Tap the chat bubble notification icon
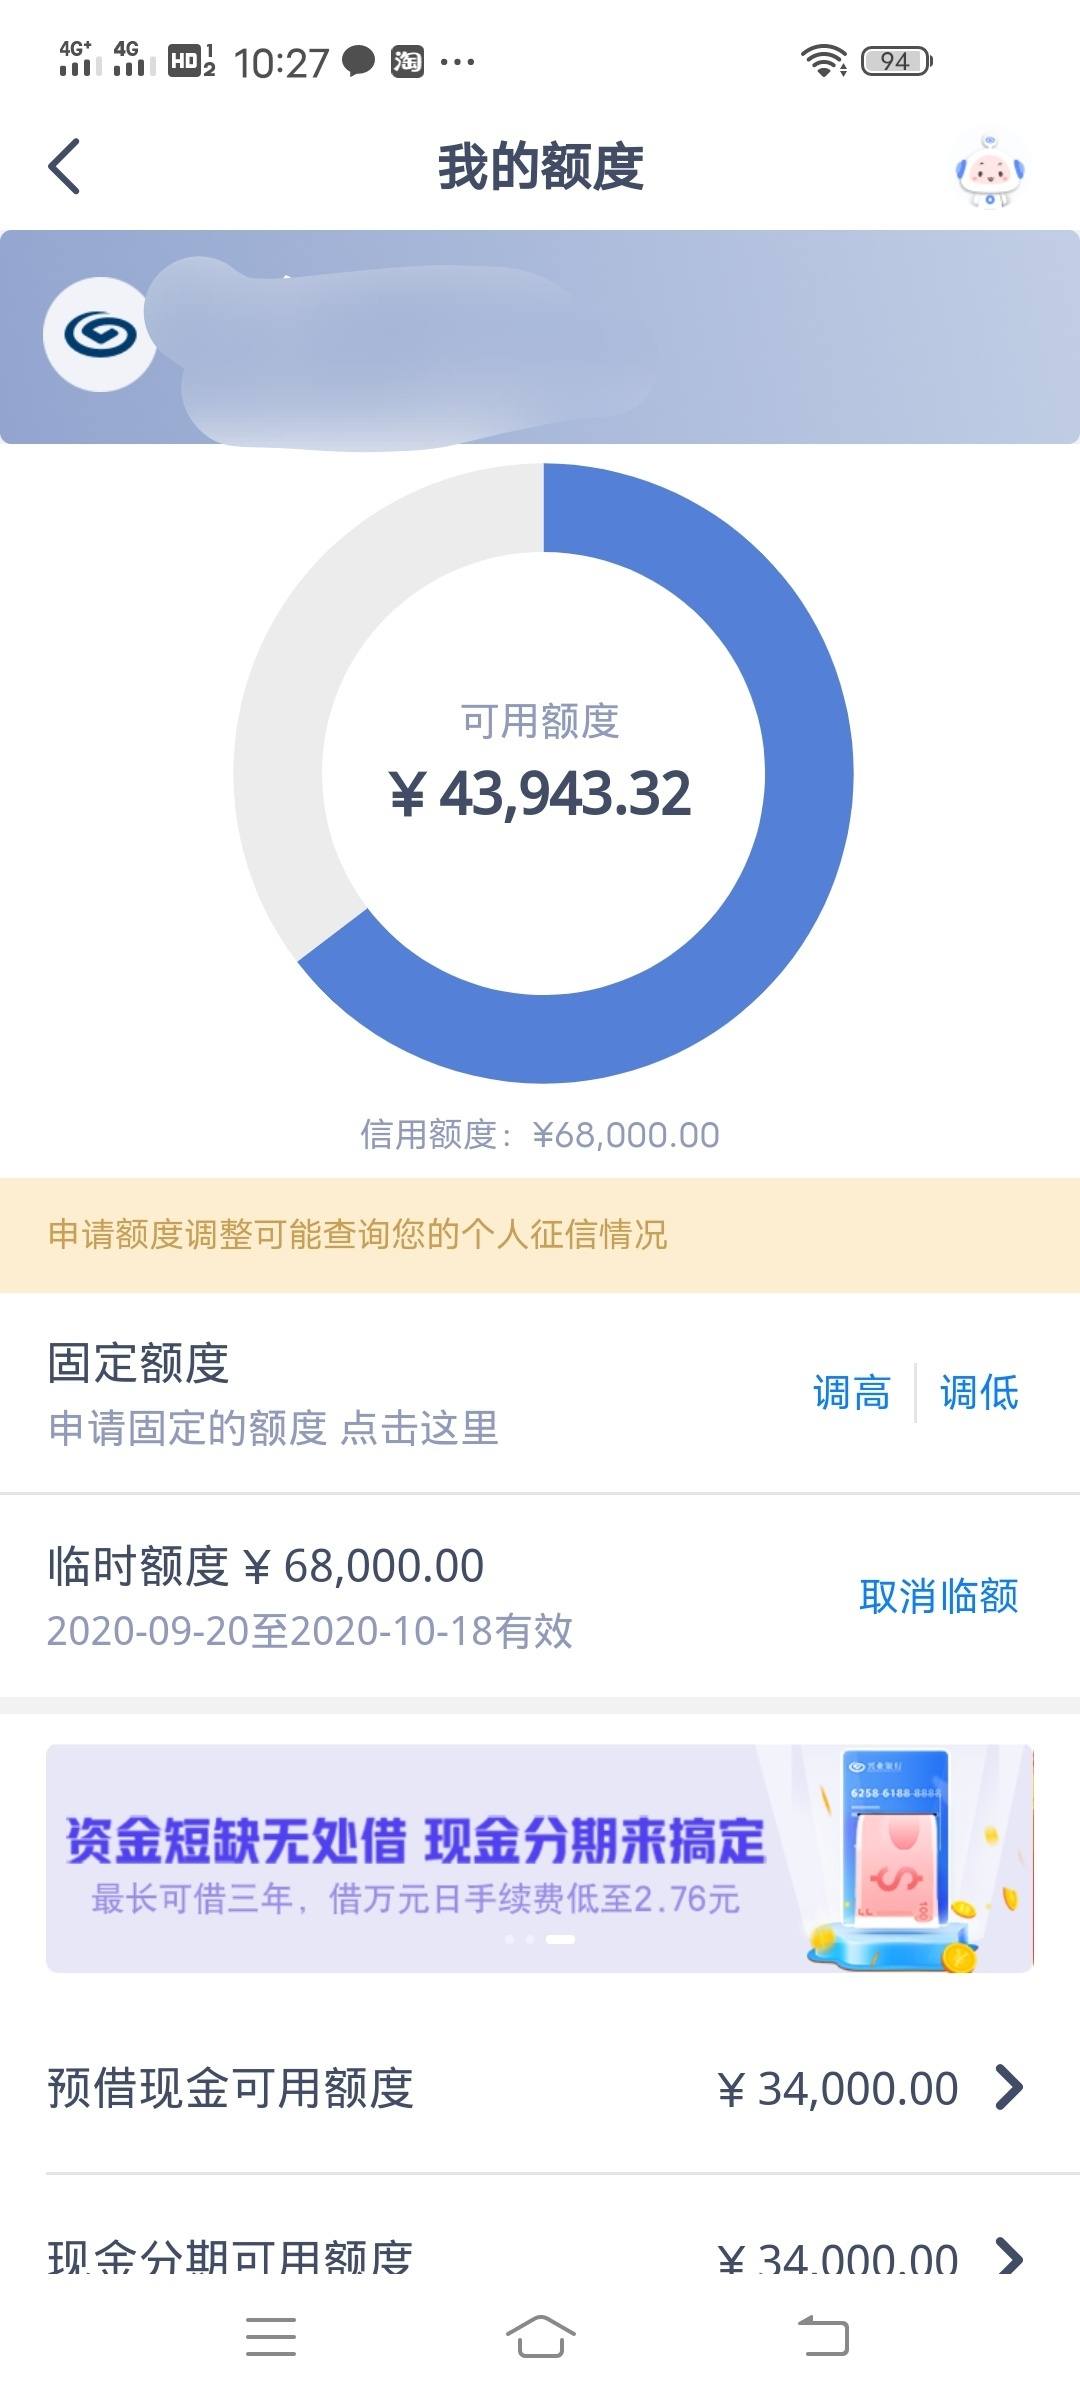The height and width of the screenshot is (2400, 1080). point(358,61)
